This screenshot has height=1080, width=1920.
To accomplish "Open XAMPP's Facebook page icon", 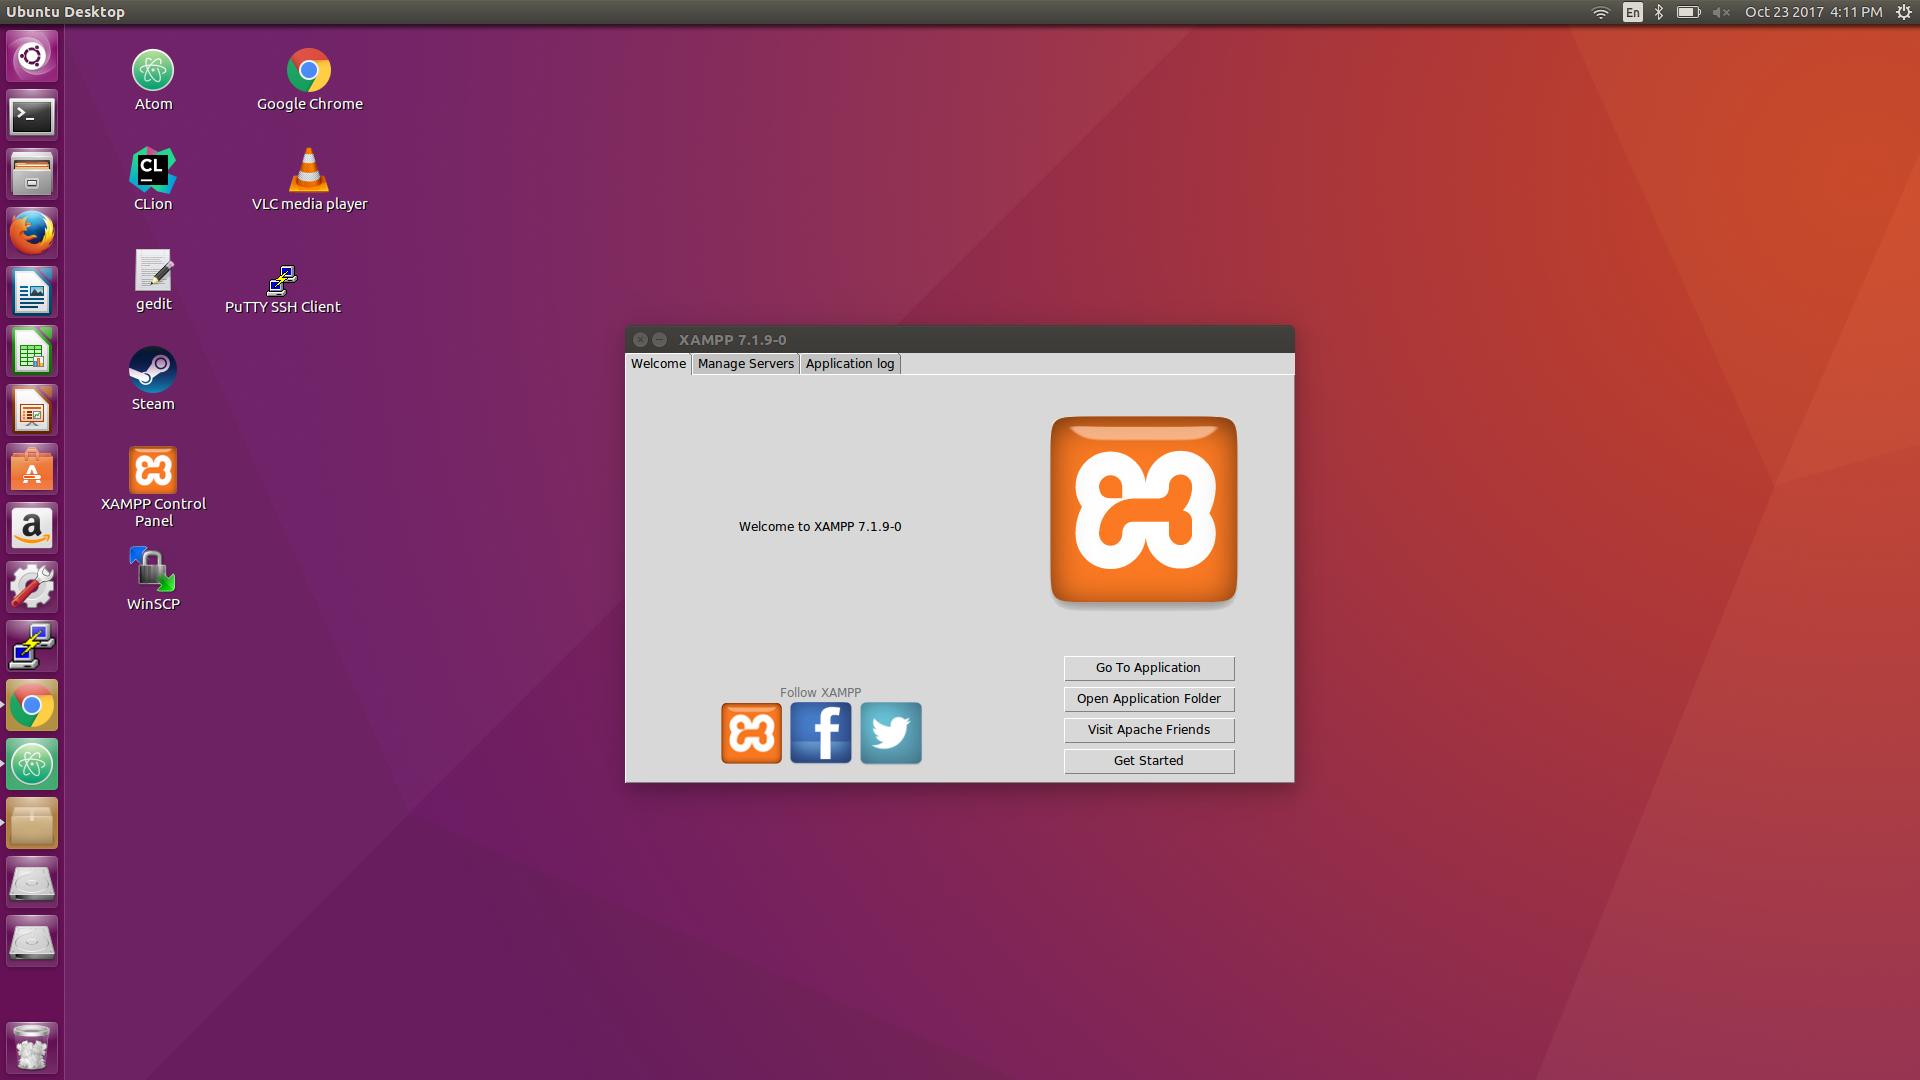I will (820, 733).
